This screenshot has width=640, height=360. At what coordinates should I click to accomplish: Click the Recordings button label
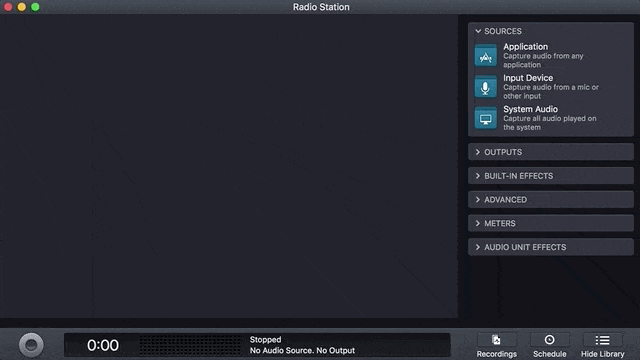pos(496,354)
